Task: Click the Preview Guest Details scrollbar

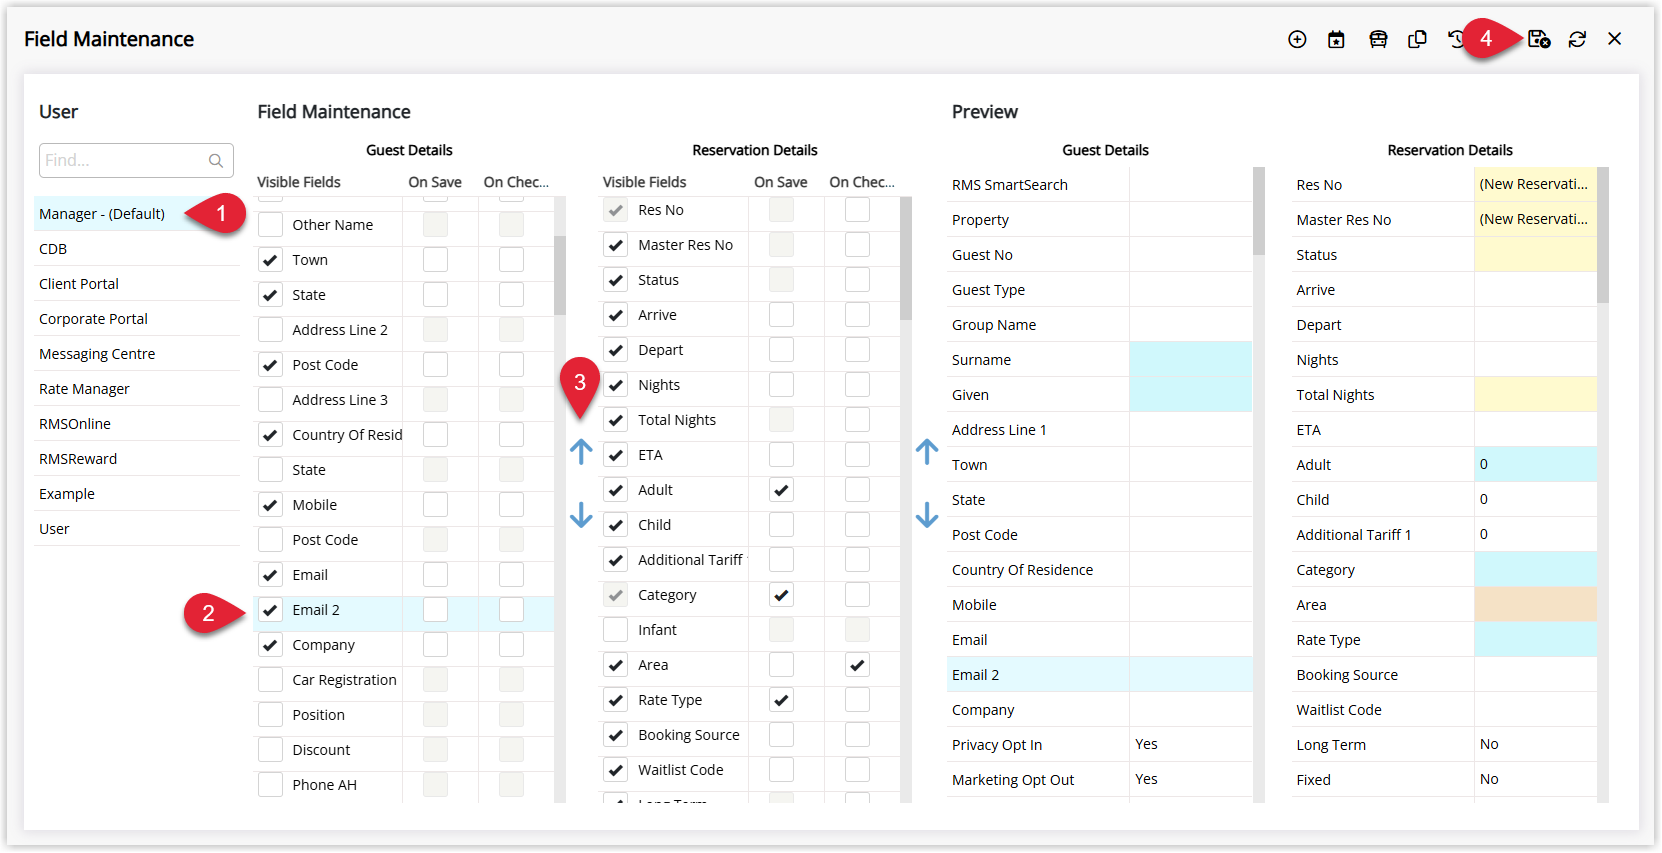Action: (x=1259, y=210)
